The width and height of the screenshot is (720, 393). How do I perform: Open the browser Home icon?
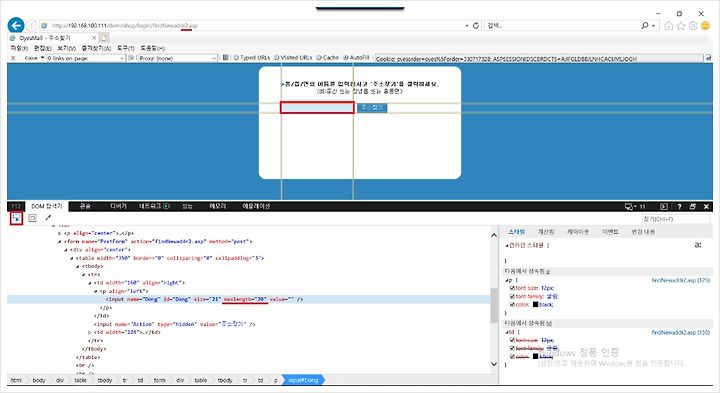click(669, 26)
